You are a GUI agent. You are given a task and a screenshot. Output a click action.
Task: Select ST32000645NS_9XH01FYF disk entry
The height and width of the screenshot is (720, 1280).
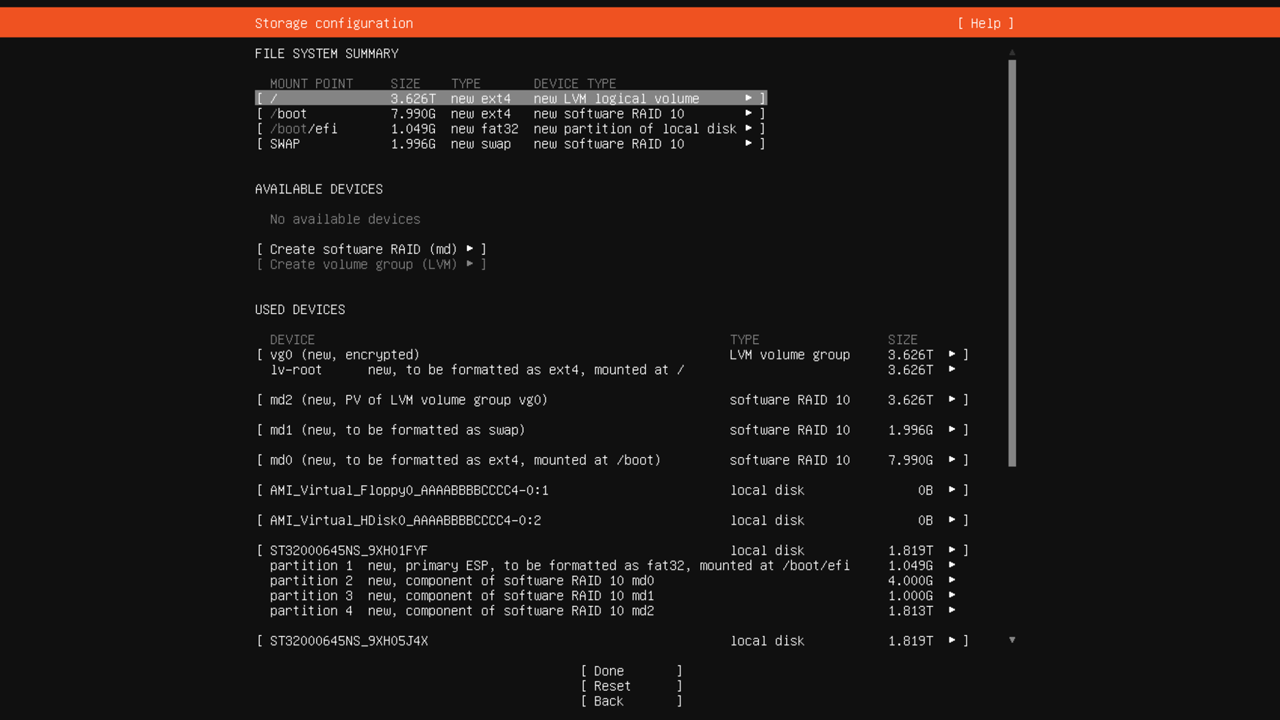coord(348,551)
